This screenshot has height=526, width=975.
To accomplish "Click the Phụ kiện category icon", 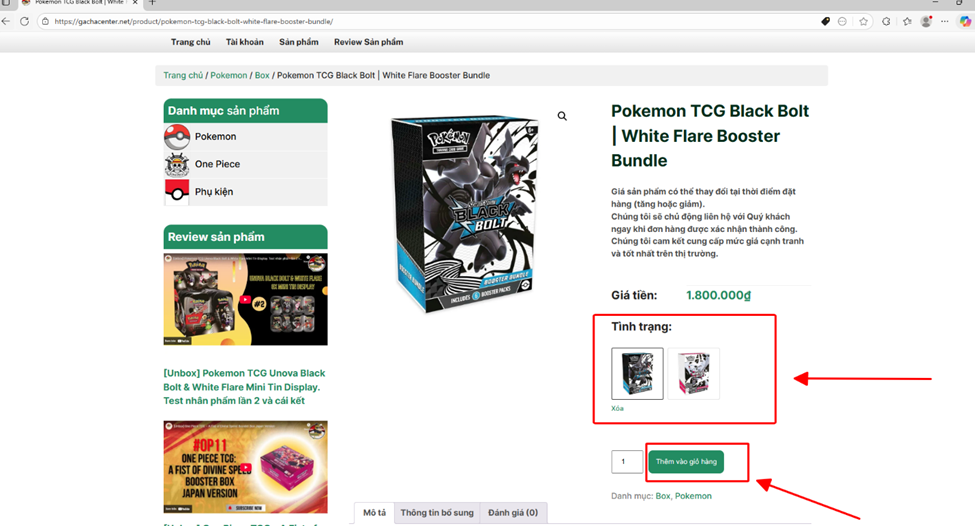I will [177, 191].
